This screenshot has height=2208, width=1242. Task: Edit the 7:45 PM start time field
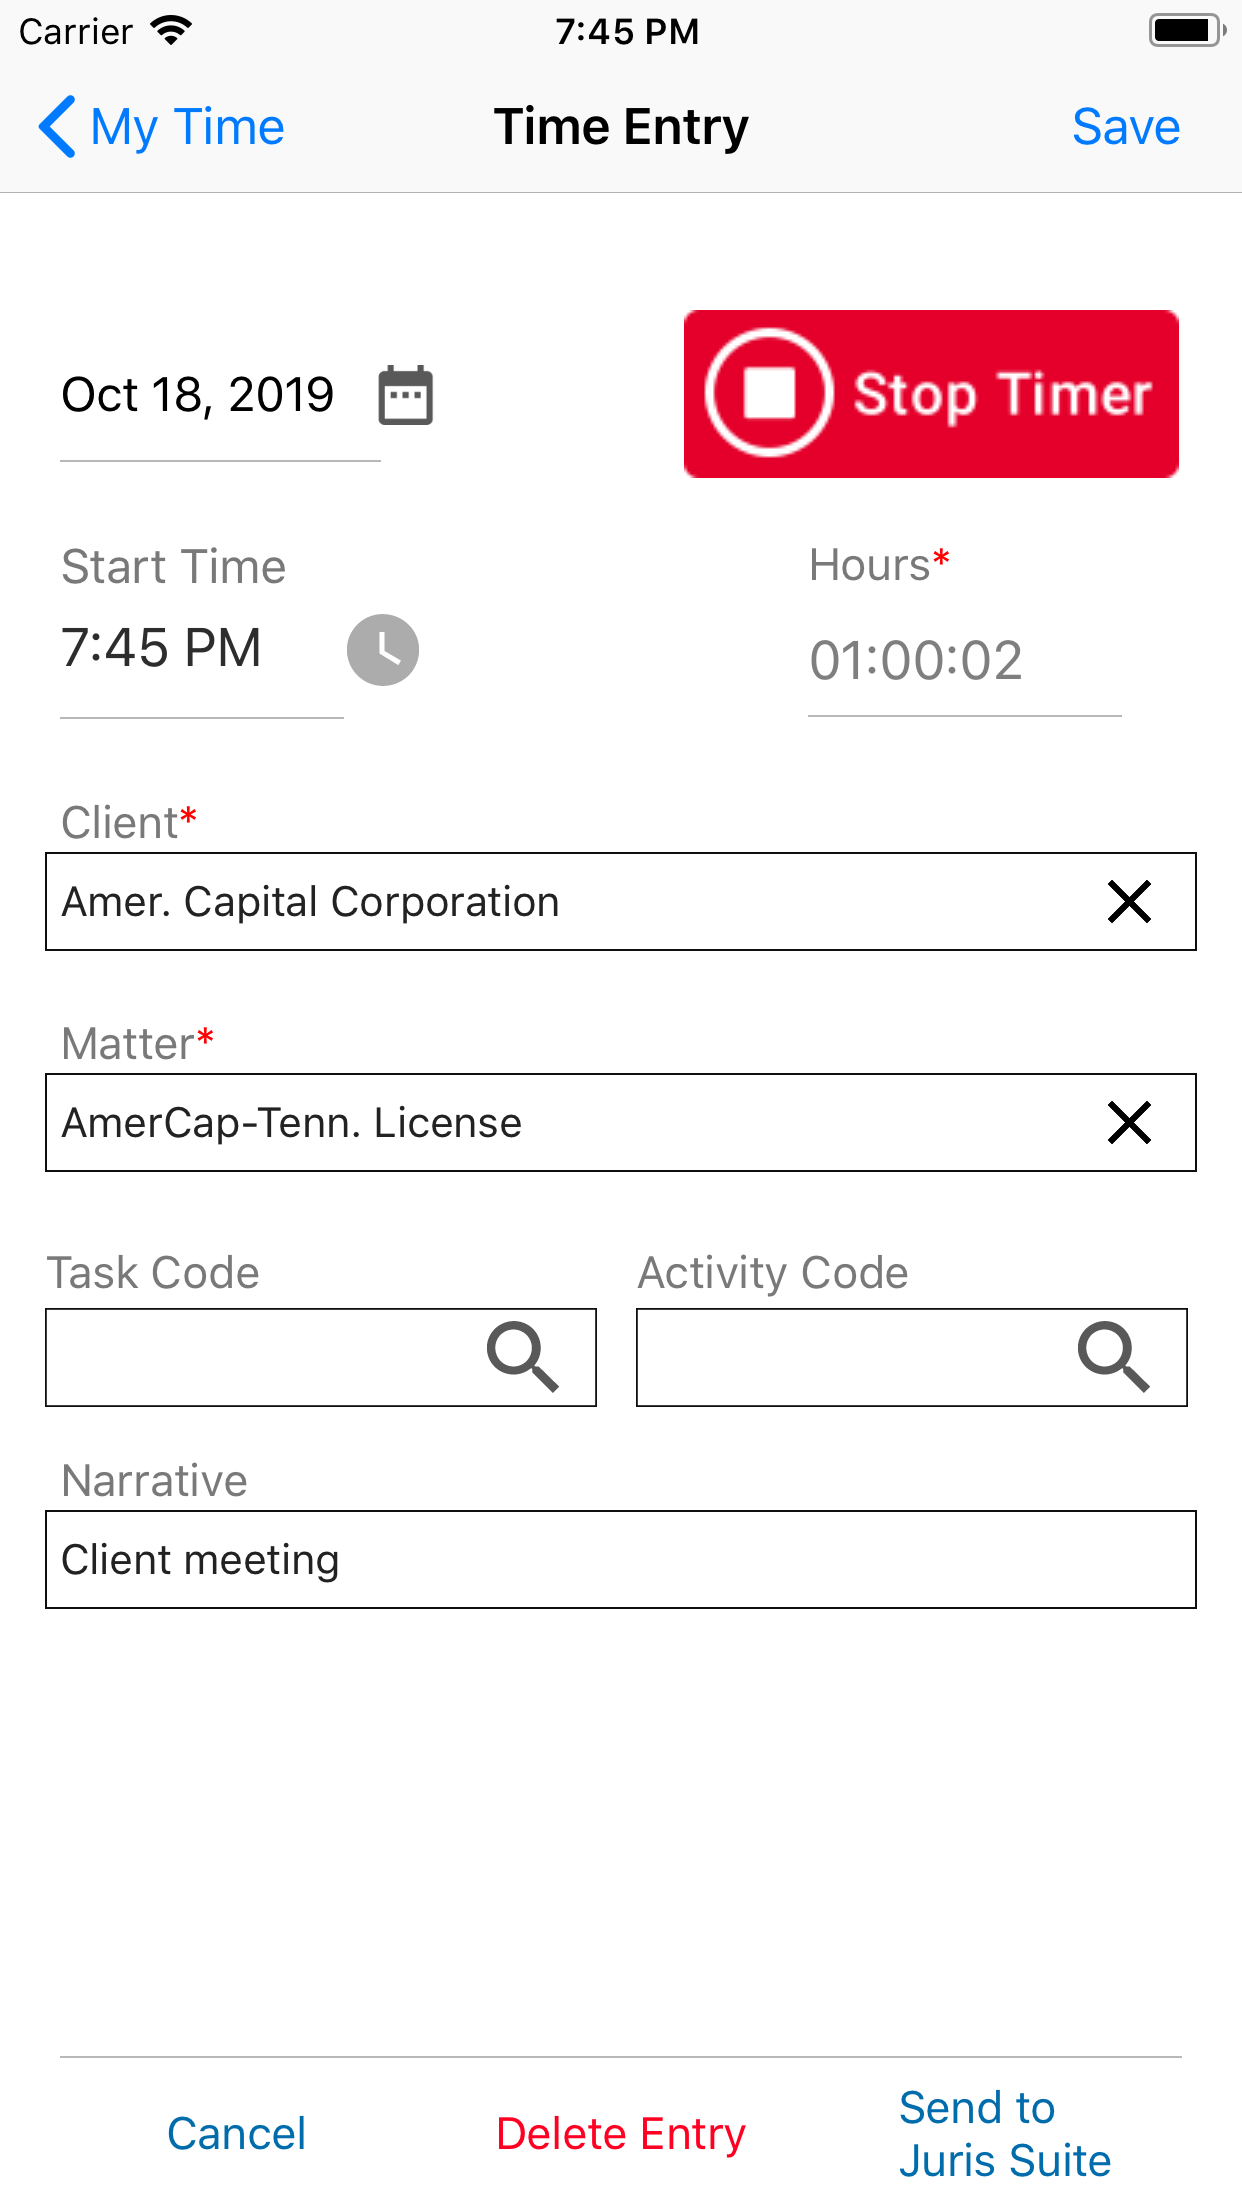click(202, 648)
